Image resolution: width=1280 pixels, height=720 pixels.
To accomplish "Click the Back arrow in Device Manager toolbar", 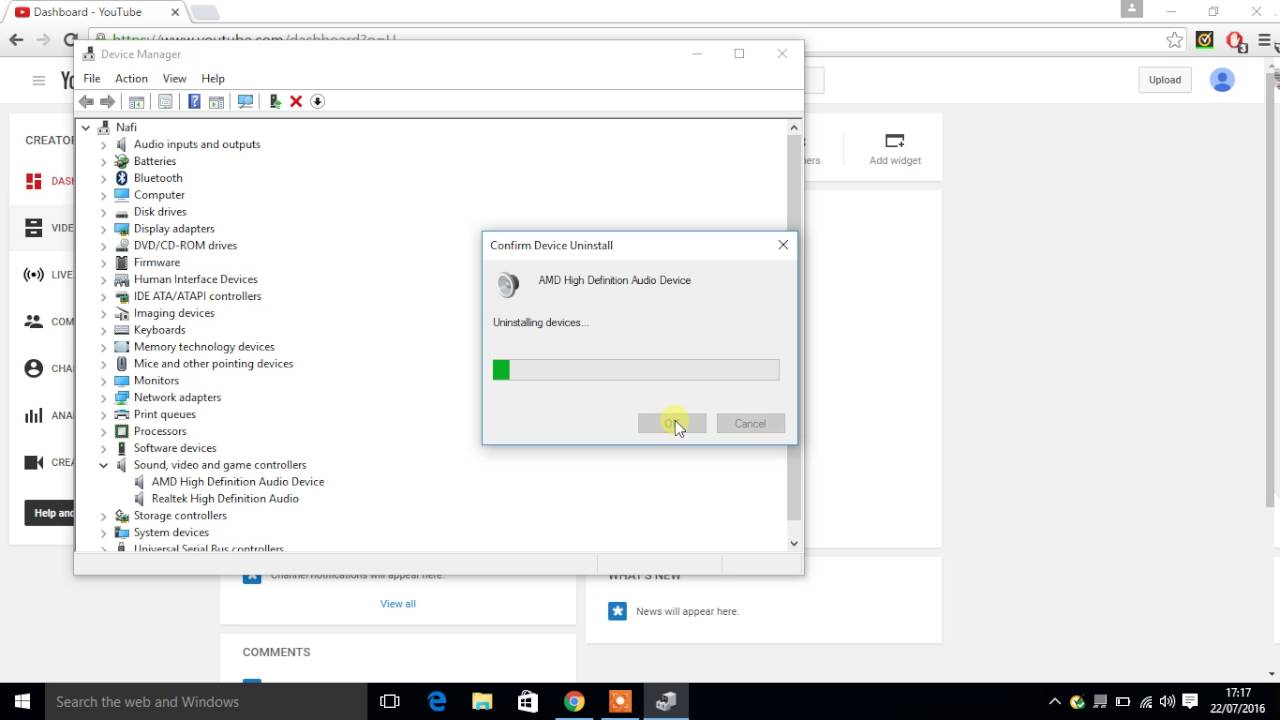I will pos(86,101).
